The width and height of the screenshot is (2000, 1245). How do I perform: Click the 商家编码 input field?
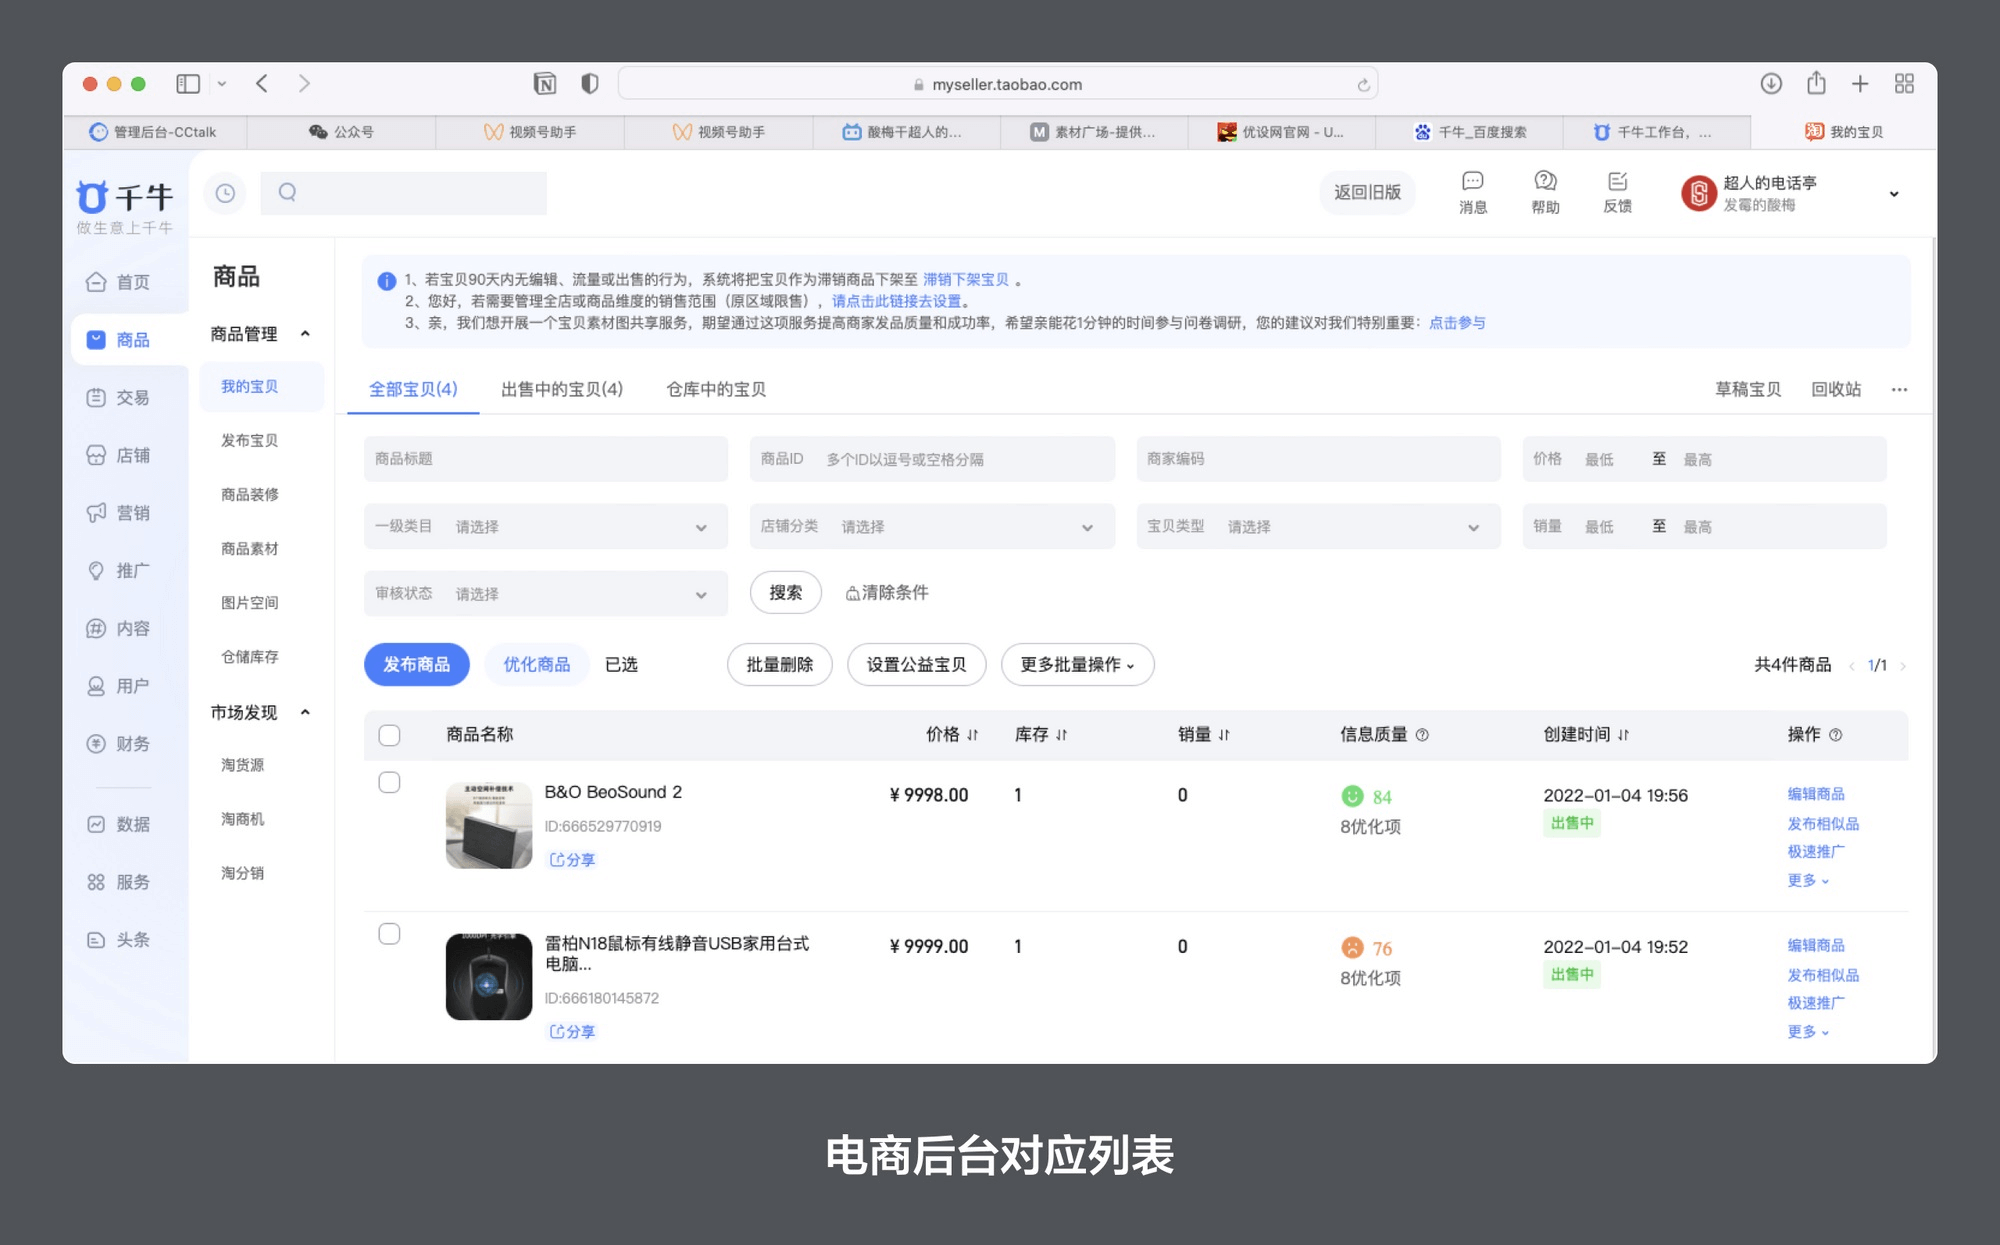(1318, 459)
